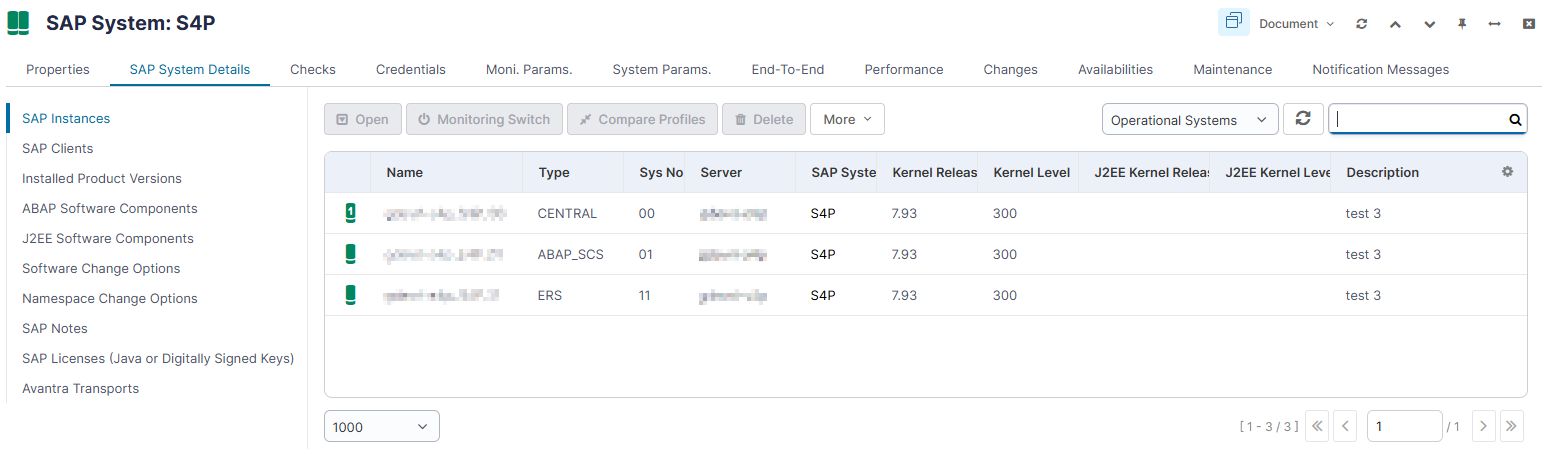Click the search magnifier icon
The width and height of the screenshot is (1542, 449).
(1515, 120)
